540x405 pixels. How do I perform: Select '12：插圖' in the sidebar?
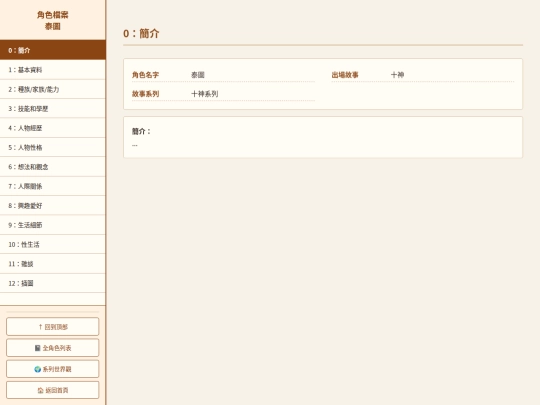(x=53, y=283)
